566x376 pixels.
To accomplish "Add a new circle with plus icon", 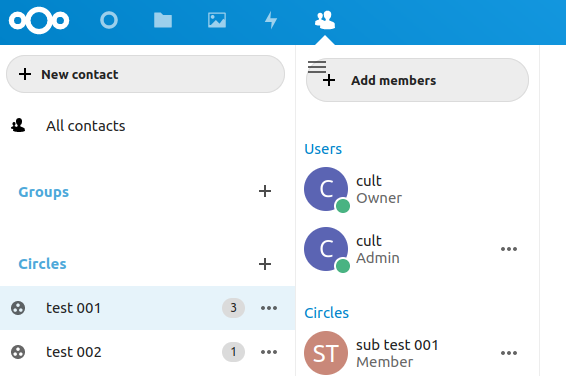I will (265, 264).
